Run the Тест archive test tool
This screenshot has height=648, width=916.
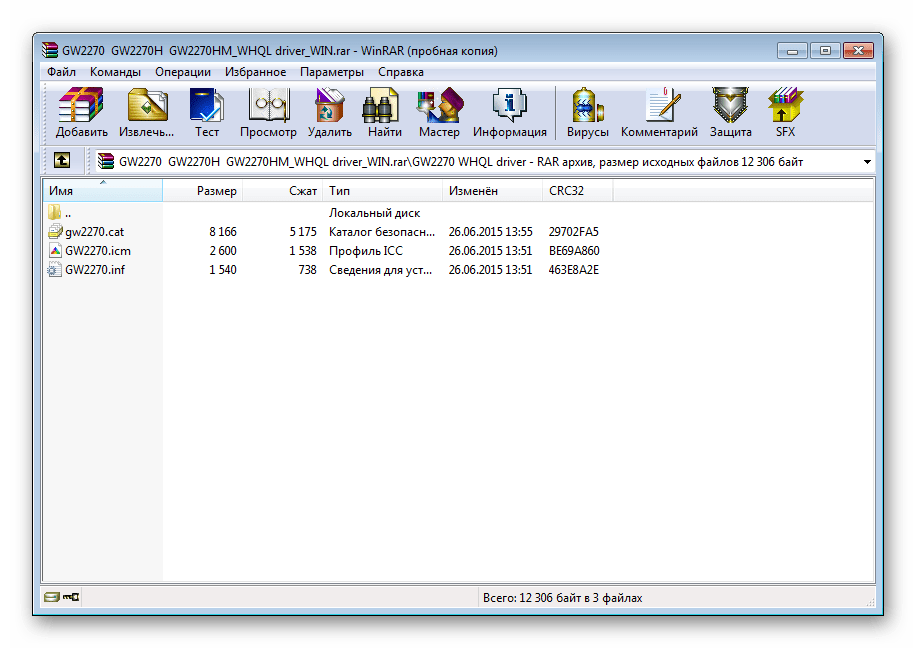click(x=207, y=112)
